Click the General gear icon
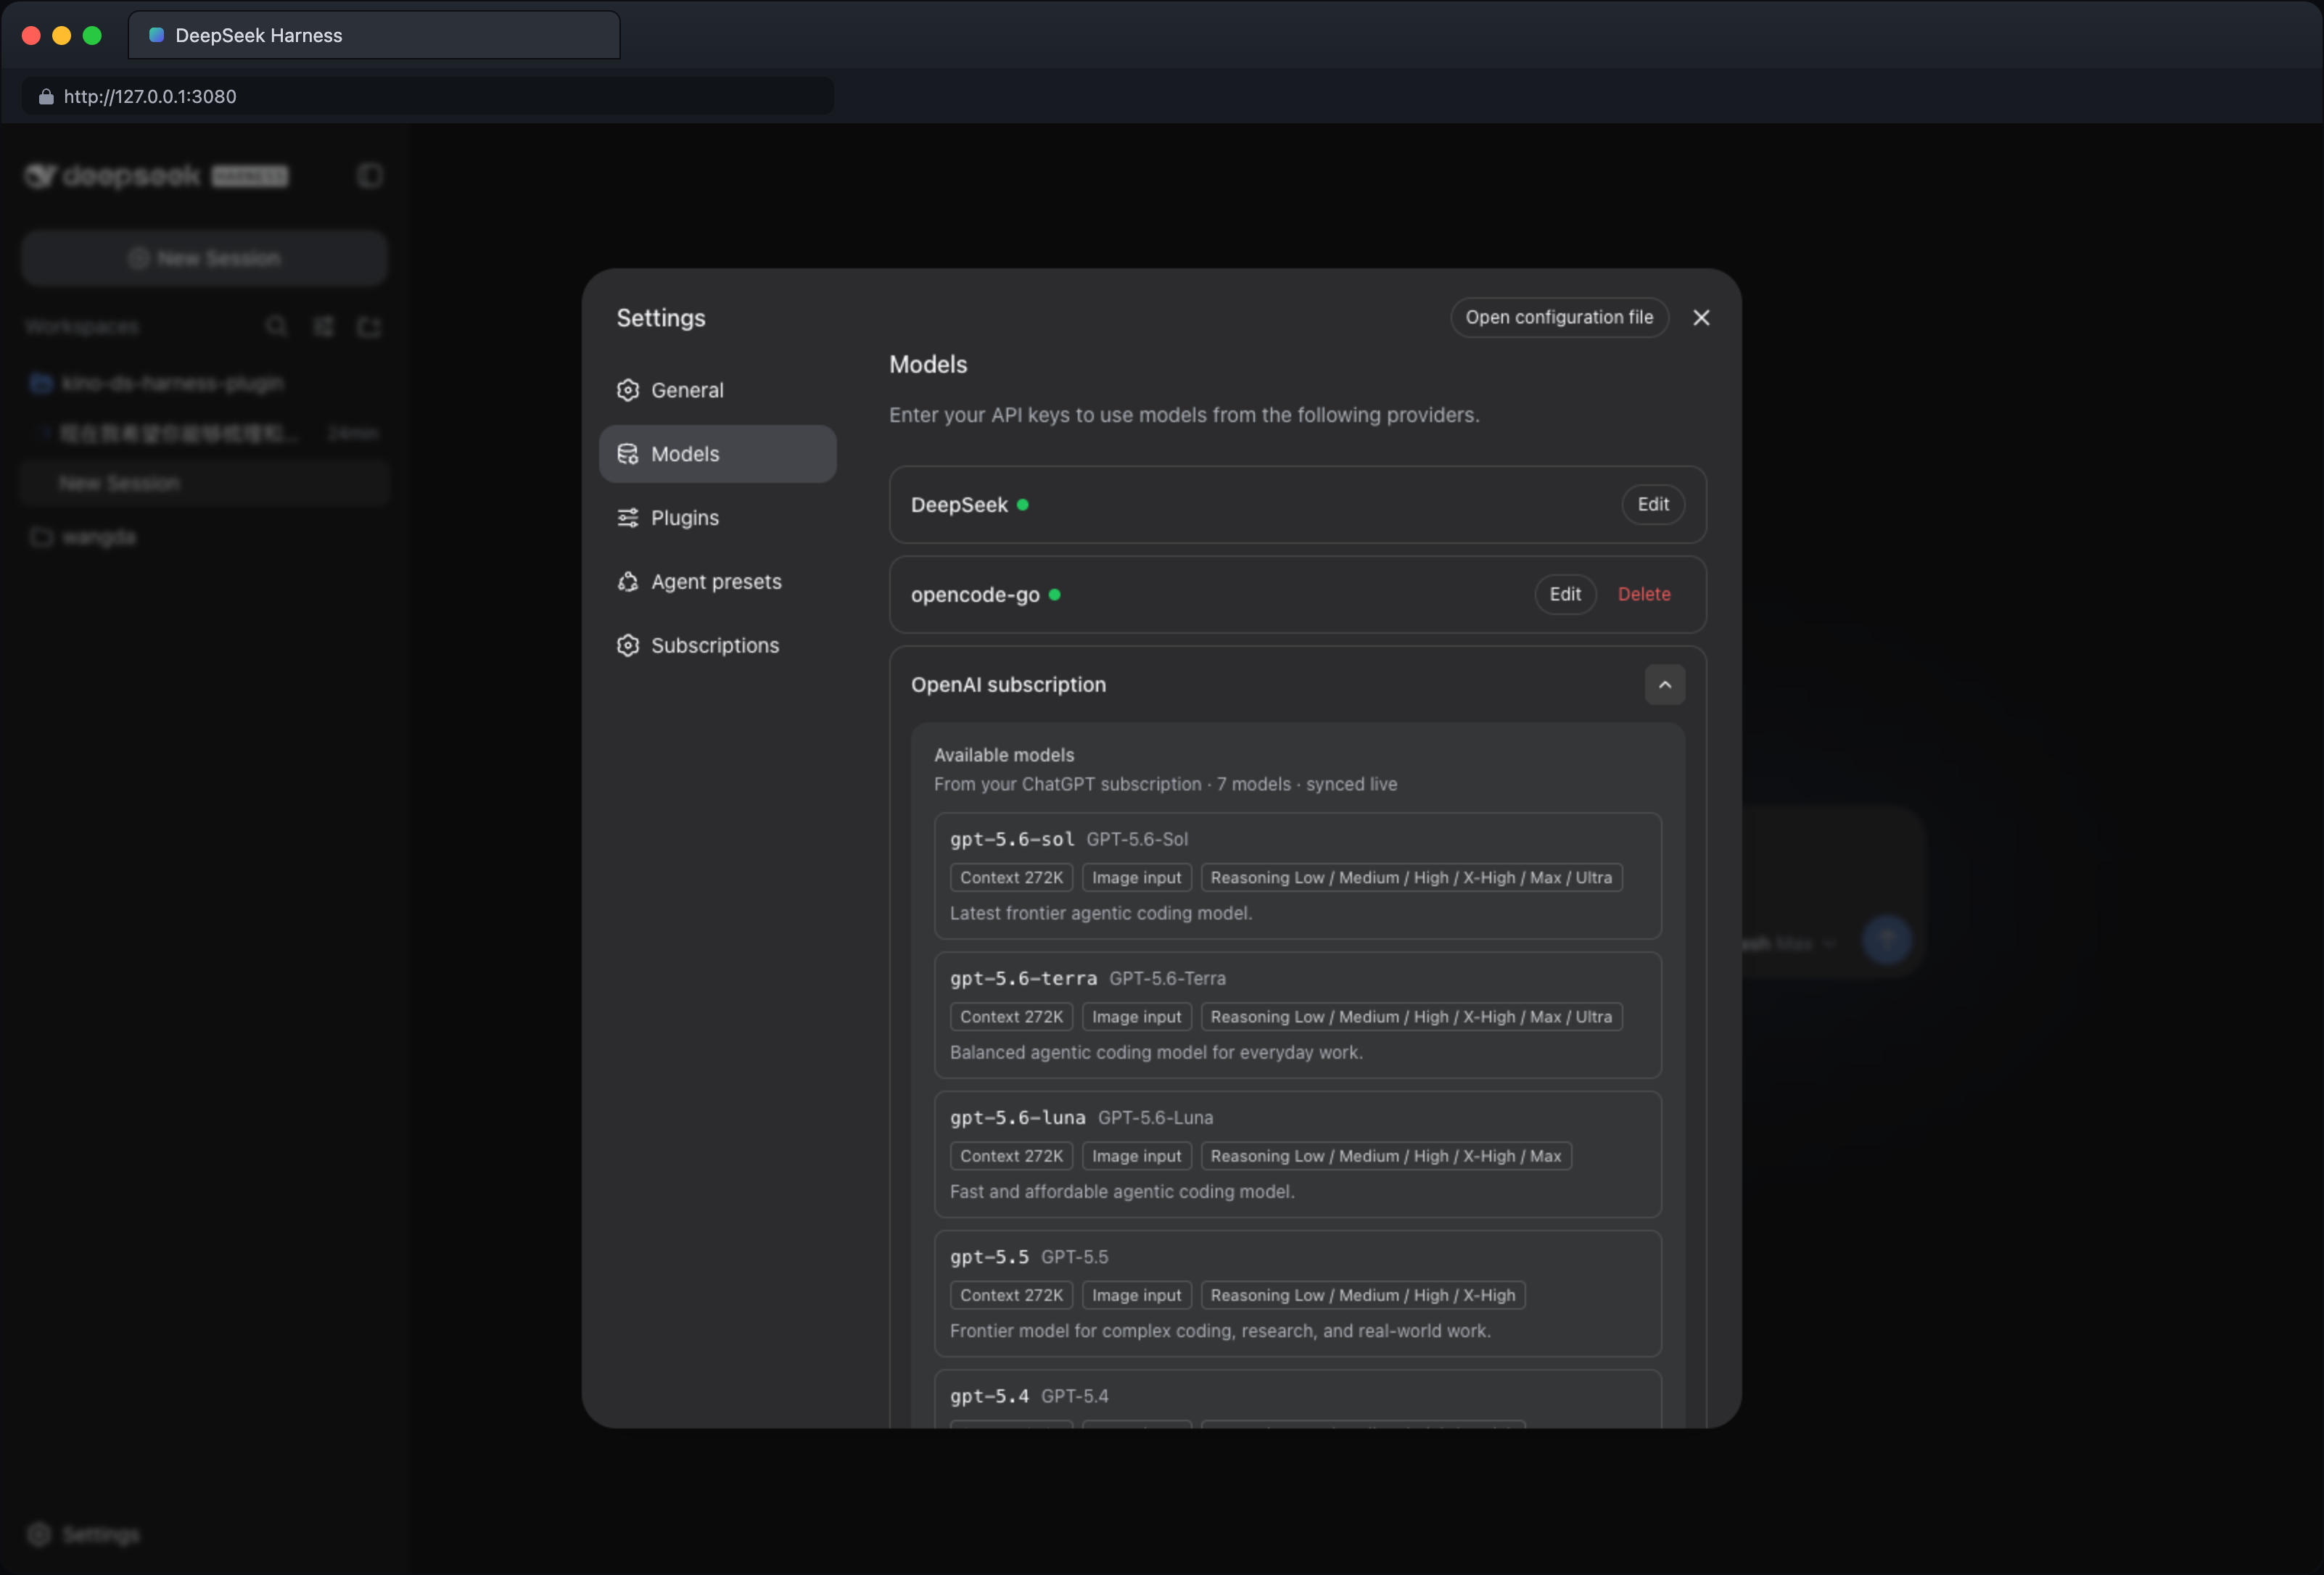Image resolution: width=2324 pixels, height=1575 pixels. pyautogui.click(x=628, y=390)
